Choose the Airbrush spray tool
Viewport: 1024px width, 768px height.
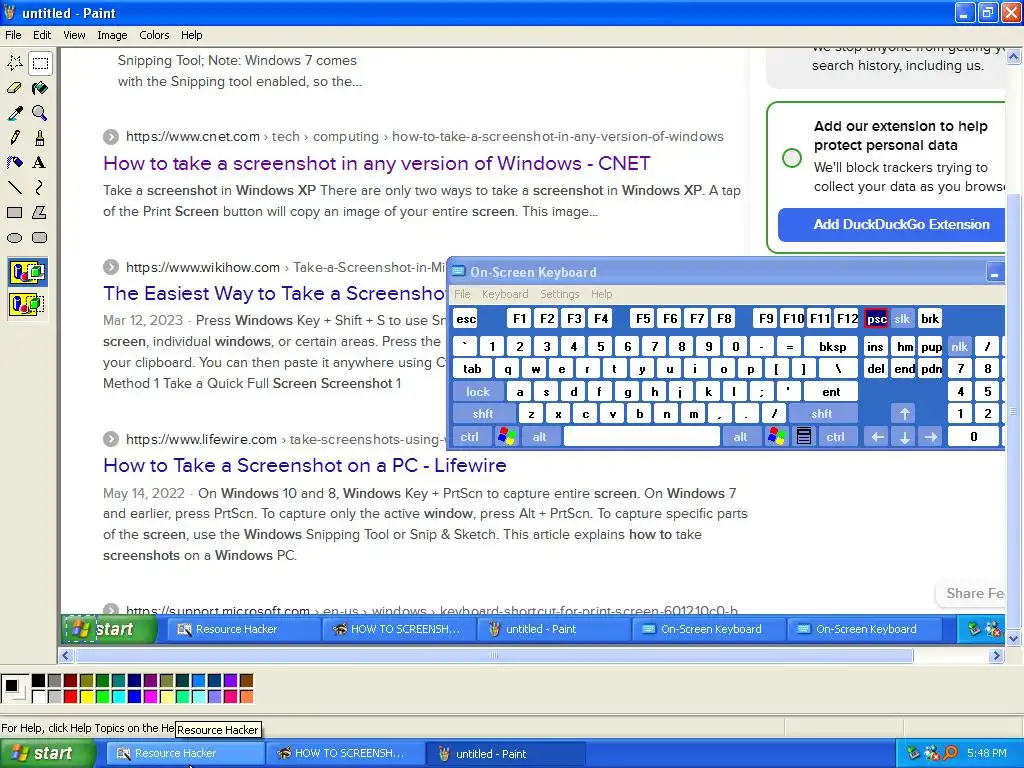click(x=15, y=163)
